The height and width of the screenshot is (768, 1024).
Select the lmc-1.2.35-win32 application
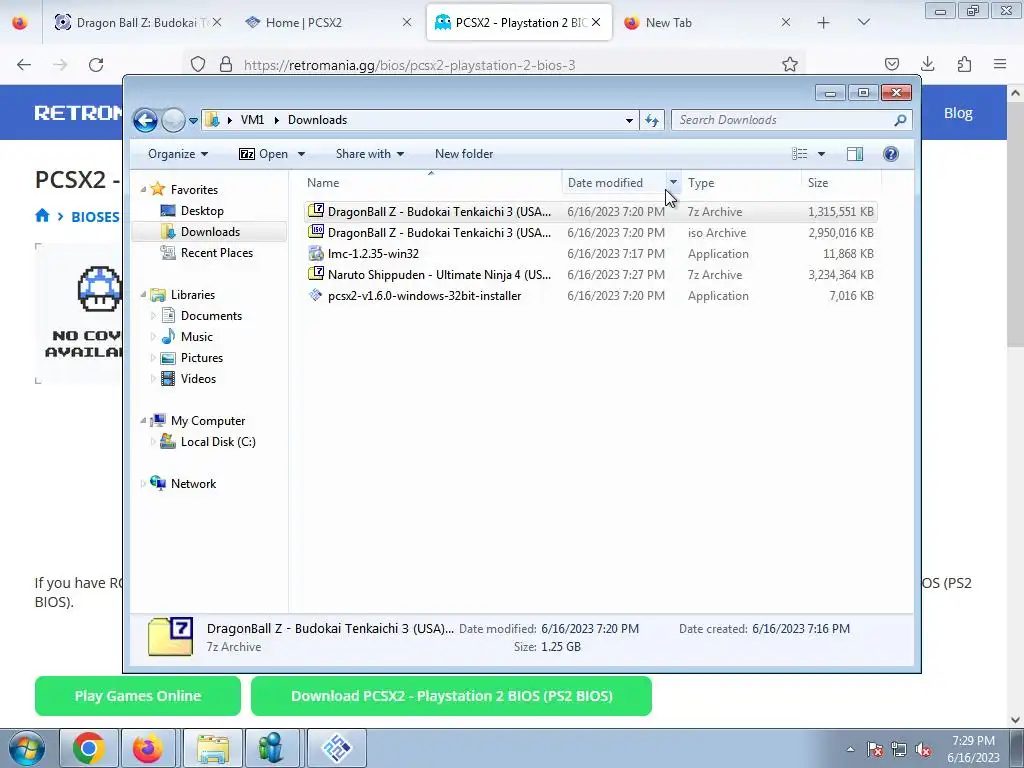tap(590, 253)
